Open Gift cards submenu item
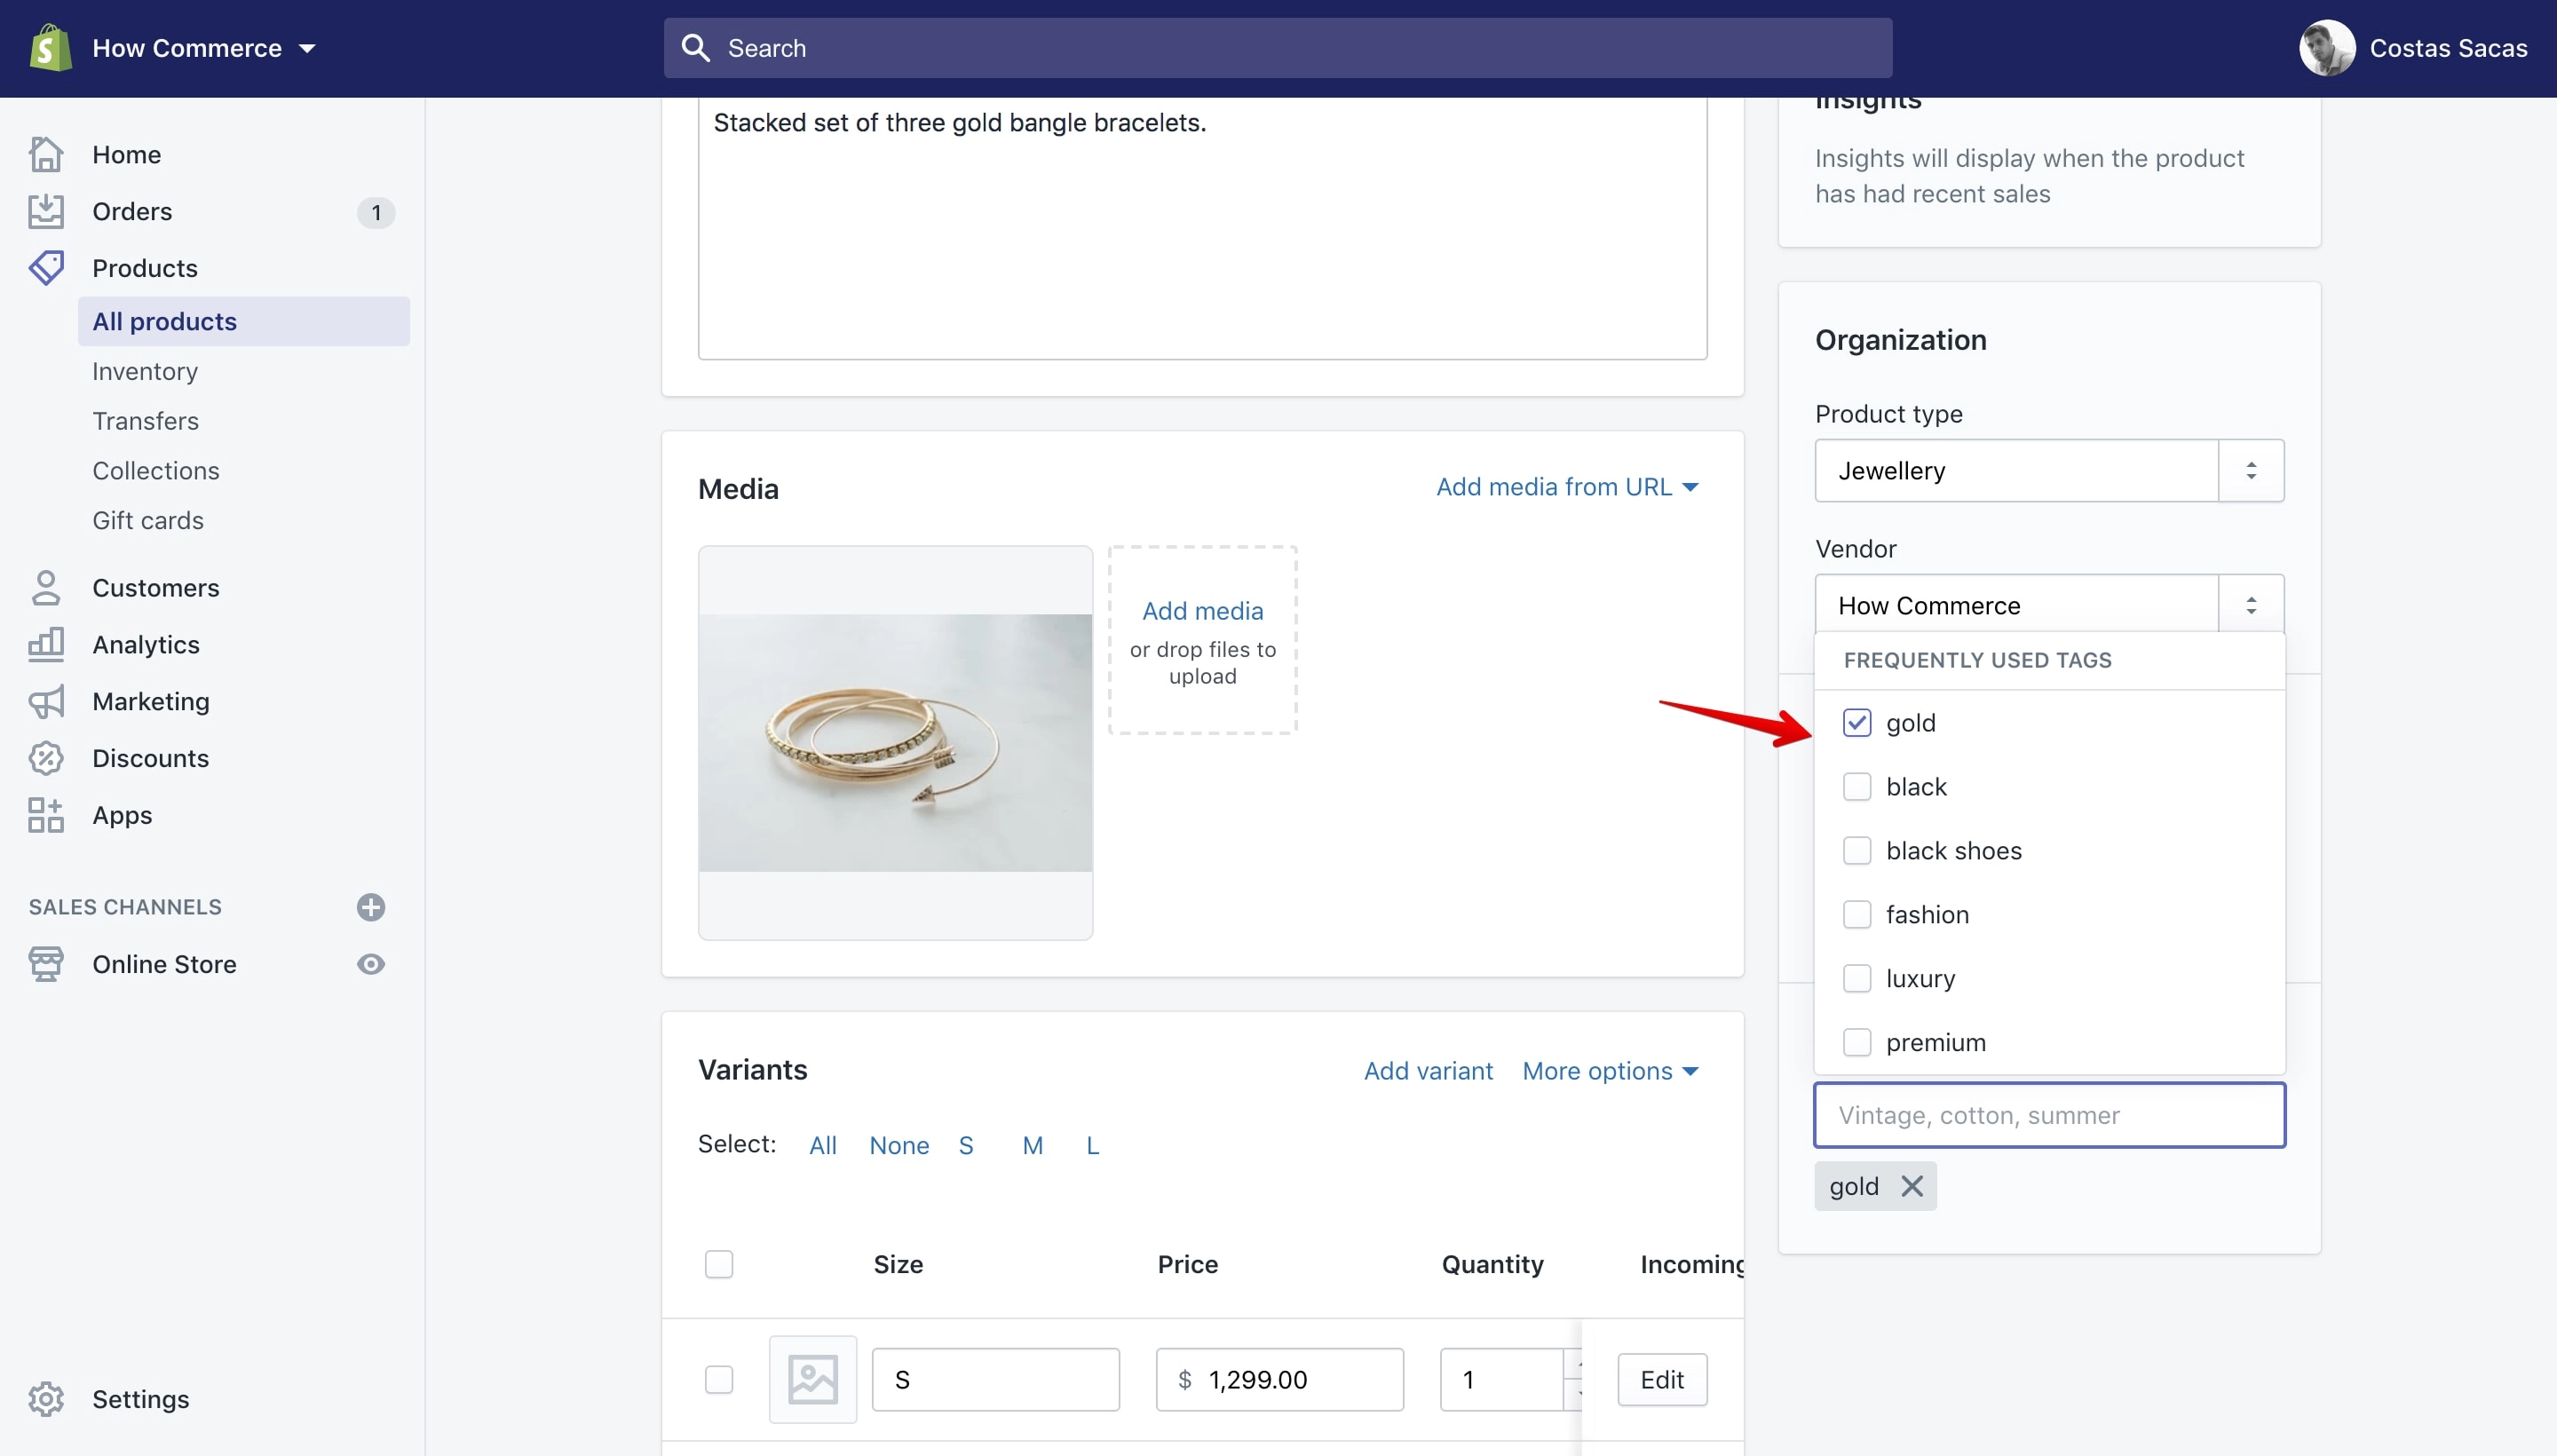 pyautogui.click(x=148, y=520)
